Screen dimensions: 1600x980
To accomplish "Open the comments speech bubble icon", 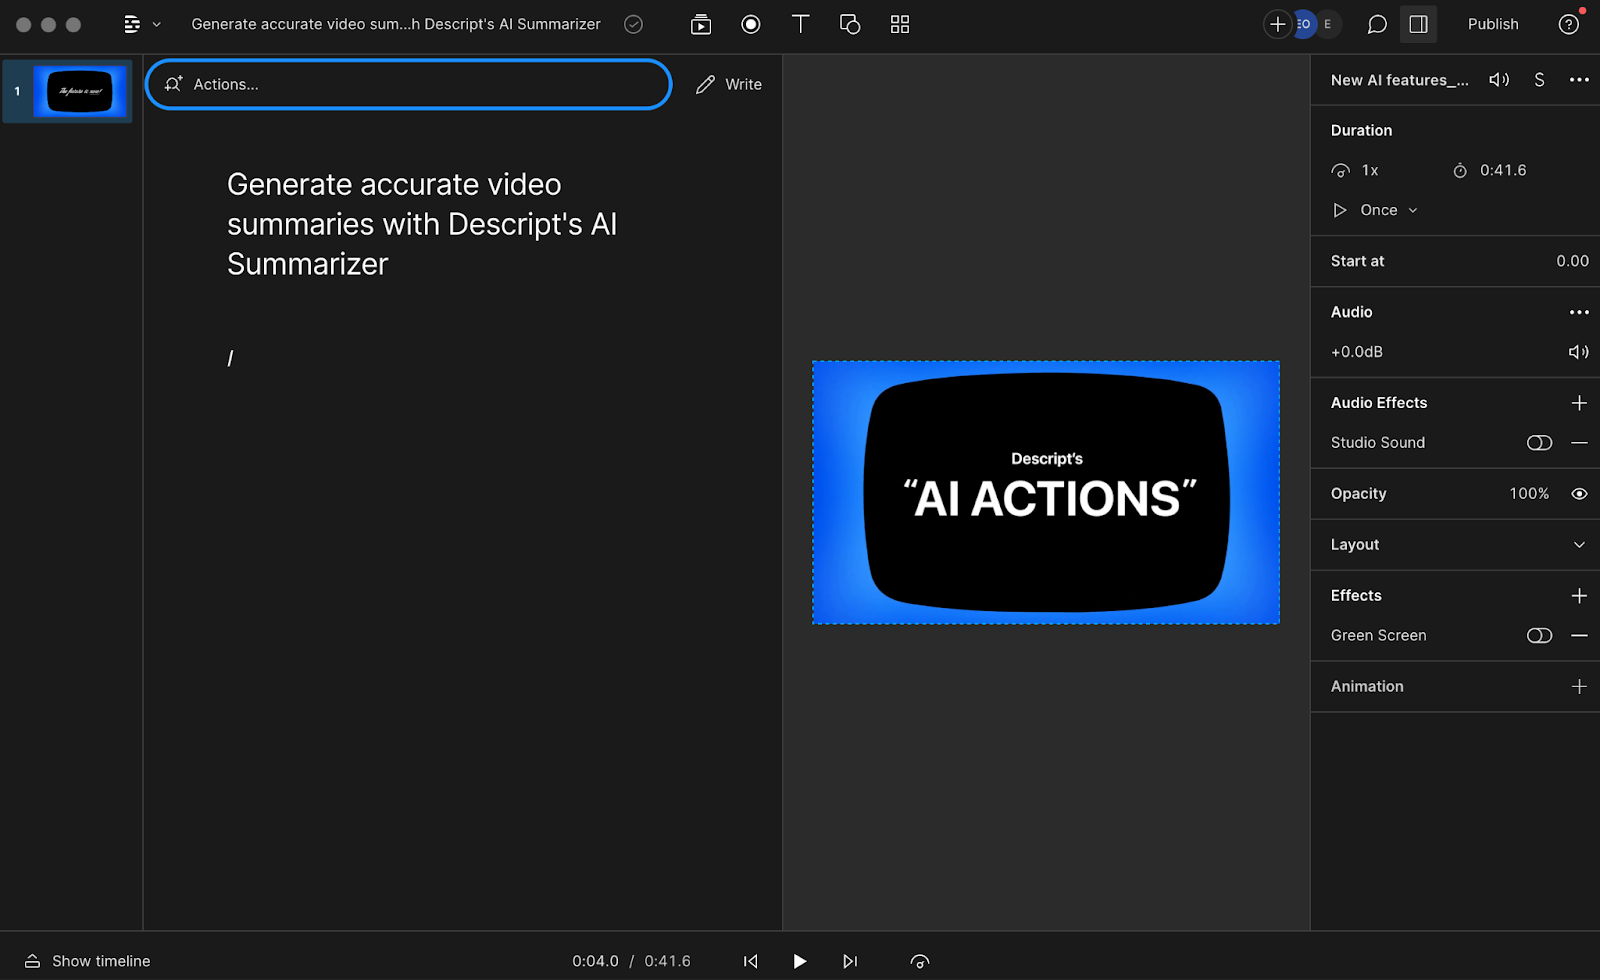I will [x=1377, y=24].
